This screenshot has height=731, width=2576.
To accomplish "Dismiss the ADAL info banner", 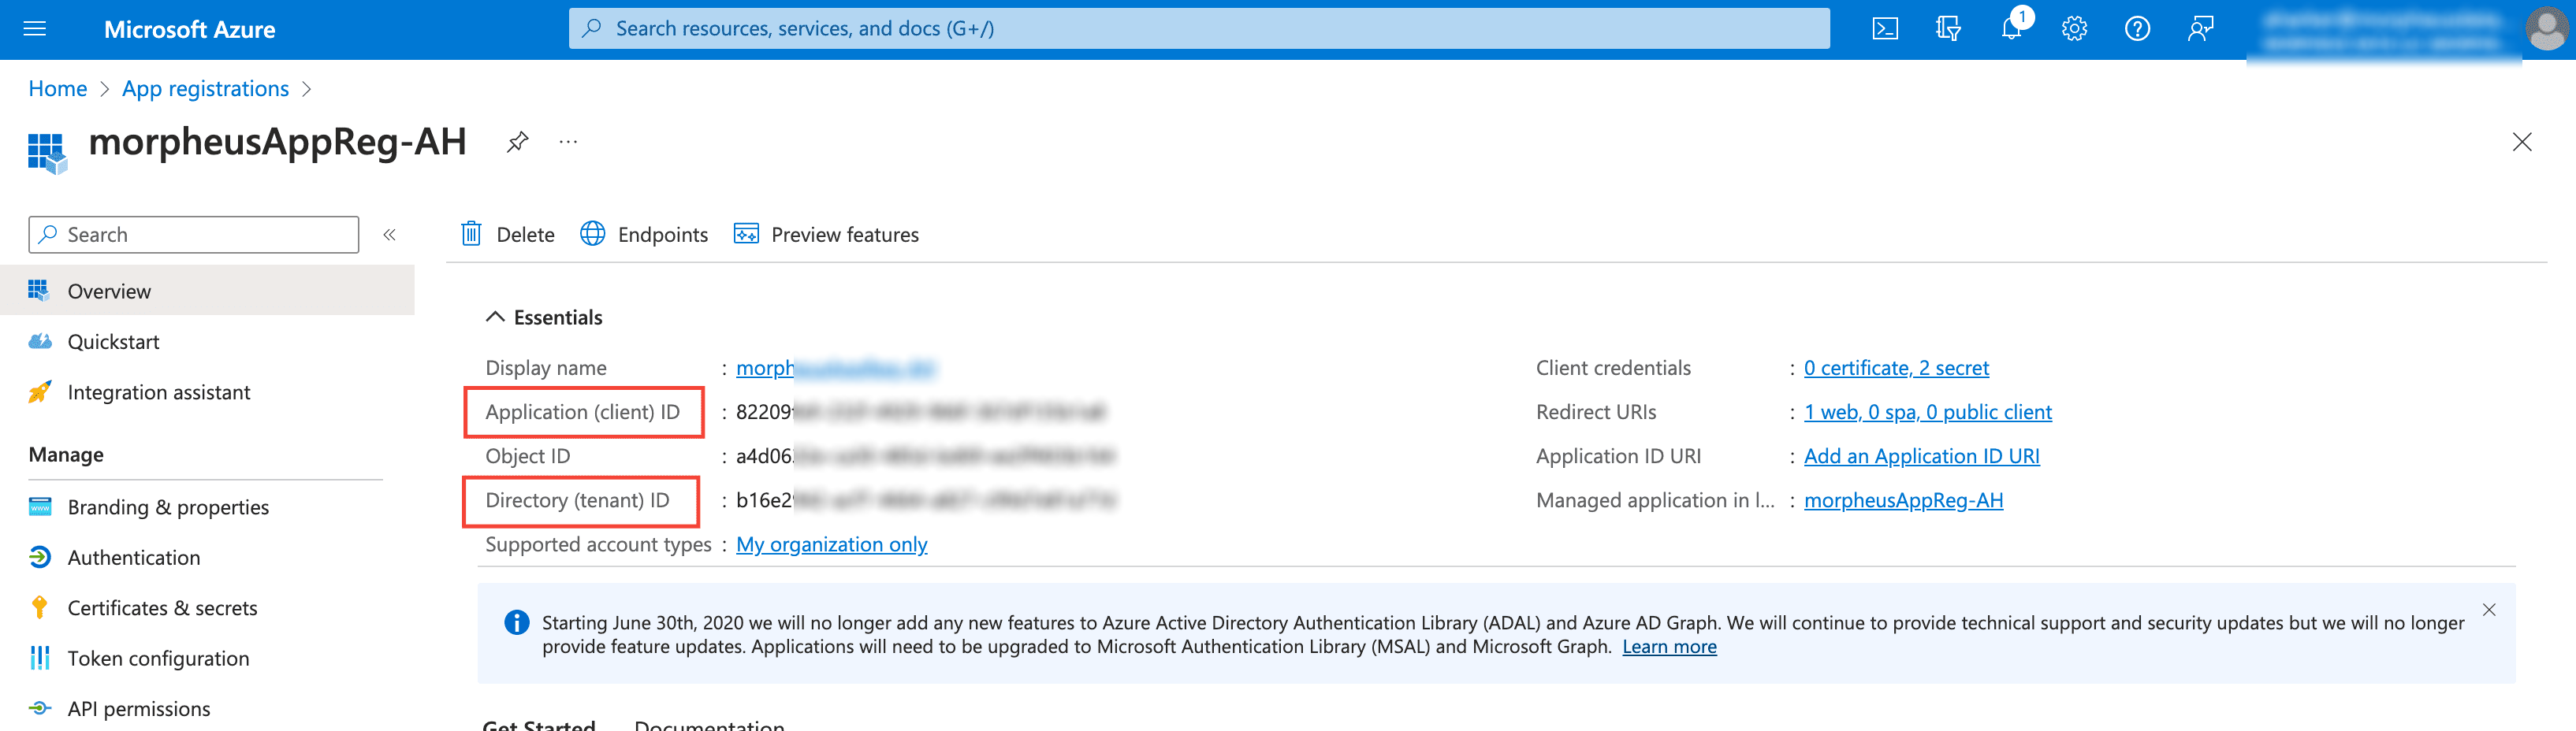I will click(x=2489, y=610).
